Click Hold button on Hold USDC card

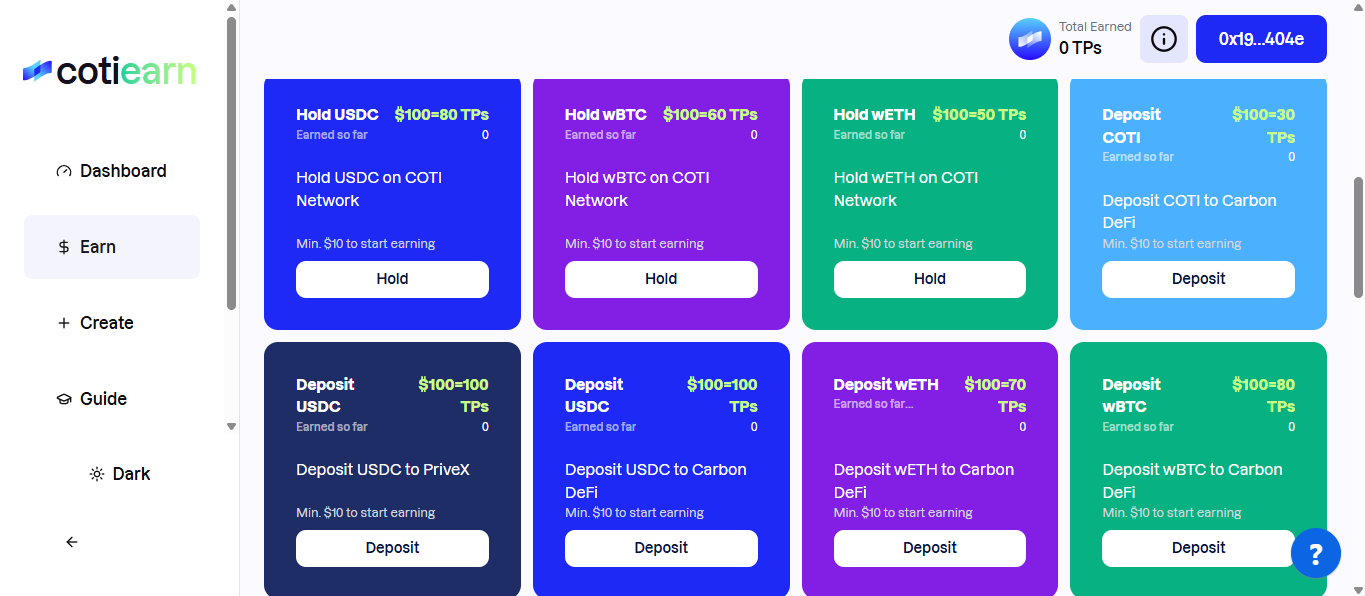392,279
